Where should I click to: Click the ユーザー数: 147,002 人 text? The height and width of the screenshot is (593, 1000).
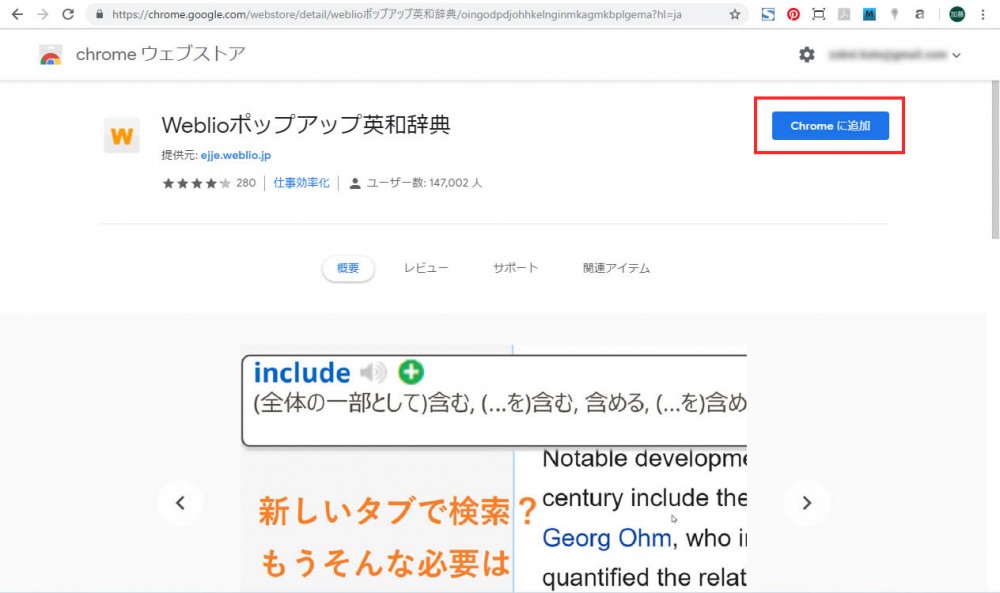pyautogui.click(x=424, y=183)
